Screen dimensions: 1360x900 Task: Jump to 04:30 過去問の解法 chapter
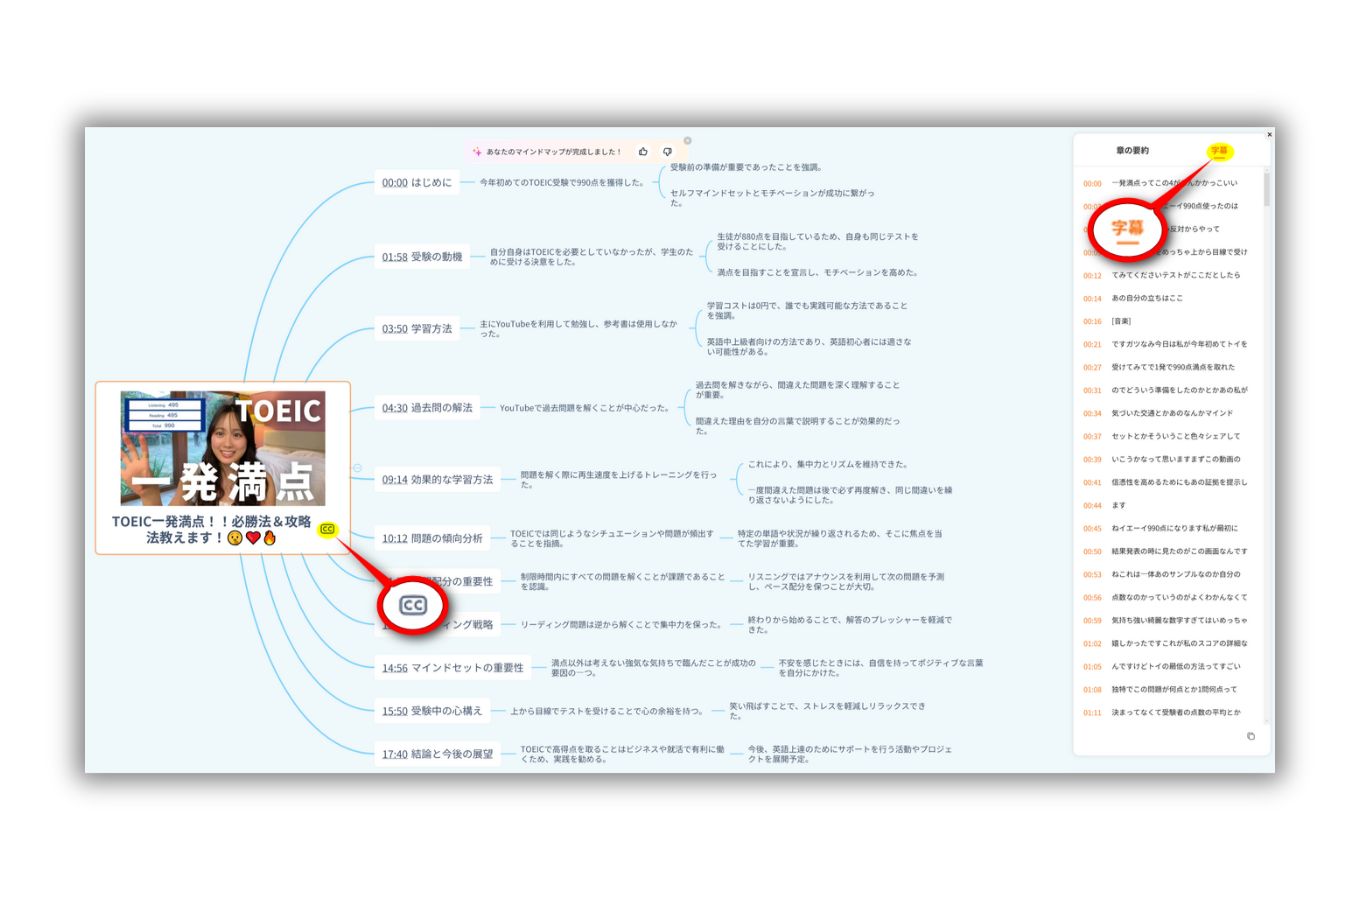427,408
